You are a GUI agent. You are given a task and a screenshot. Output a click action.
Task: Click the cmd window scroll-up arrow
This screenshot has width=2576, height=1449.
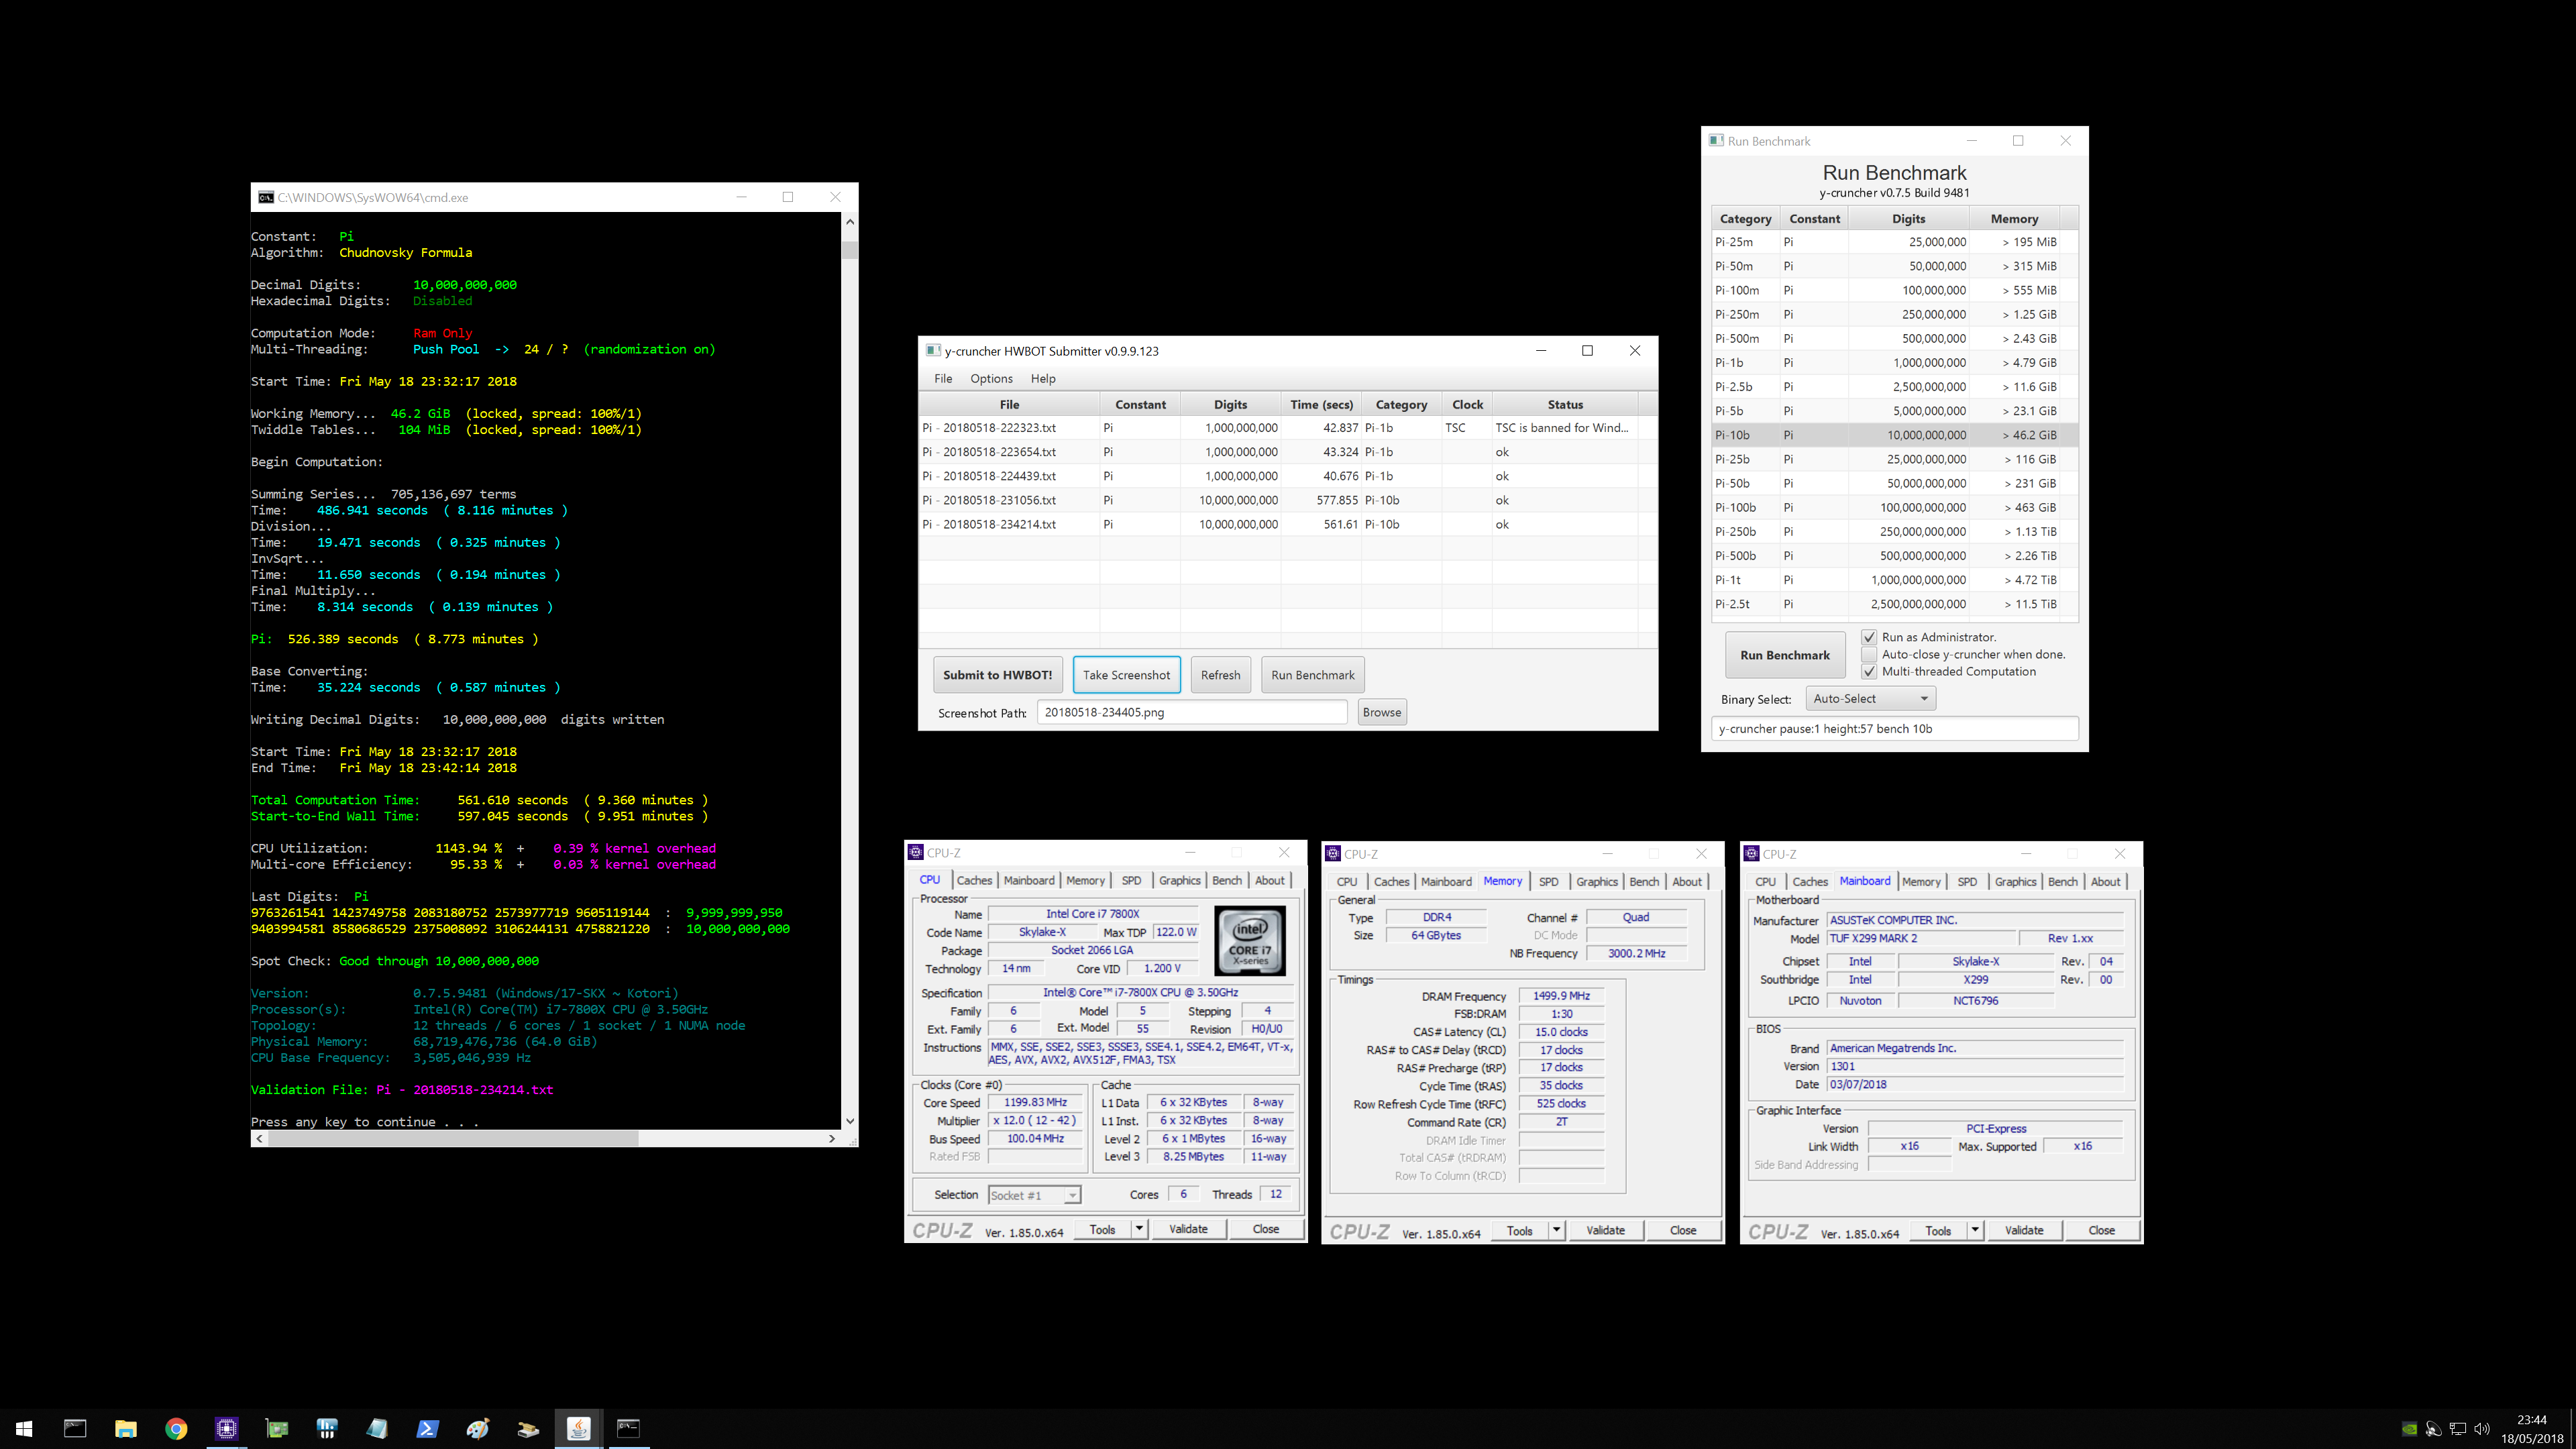[x=849, y=221]
